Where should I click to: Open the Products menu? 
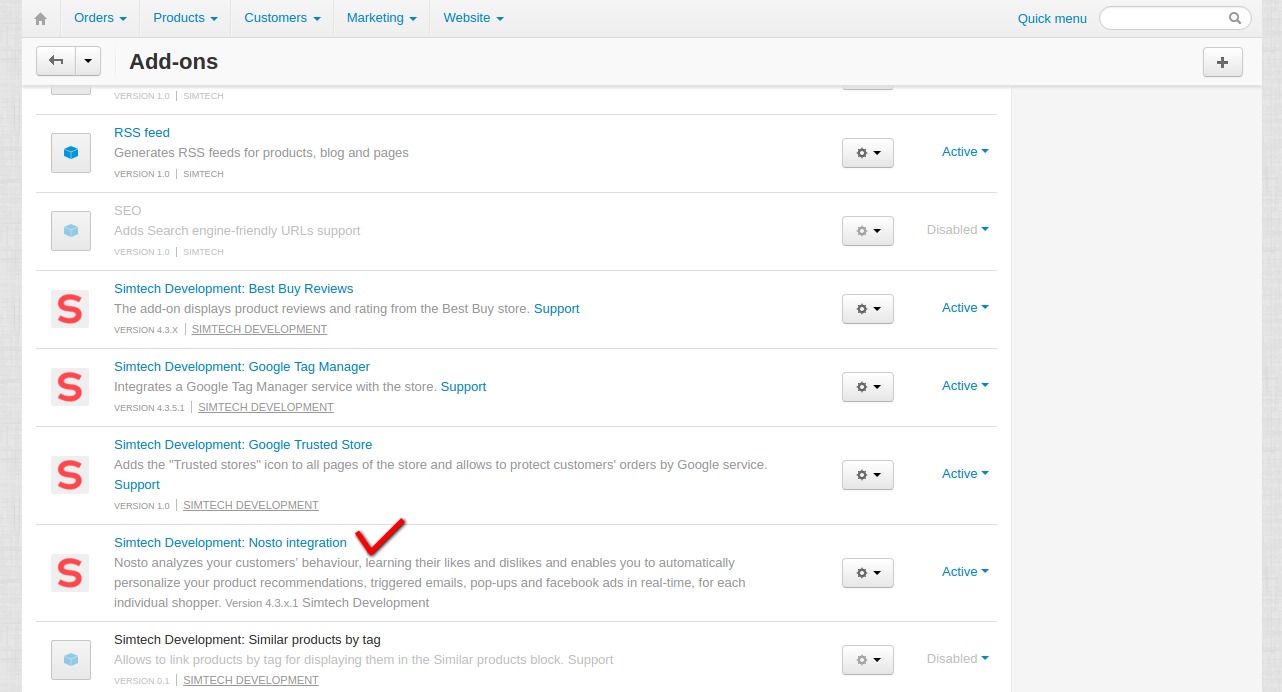(x=185, y=18)
